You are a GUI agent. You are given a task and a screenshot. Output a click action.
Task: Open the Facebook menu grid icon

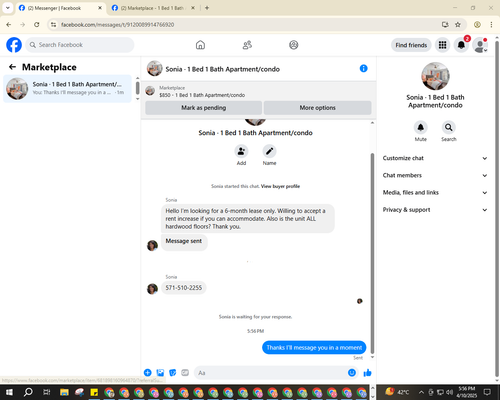tap(442, 45)
